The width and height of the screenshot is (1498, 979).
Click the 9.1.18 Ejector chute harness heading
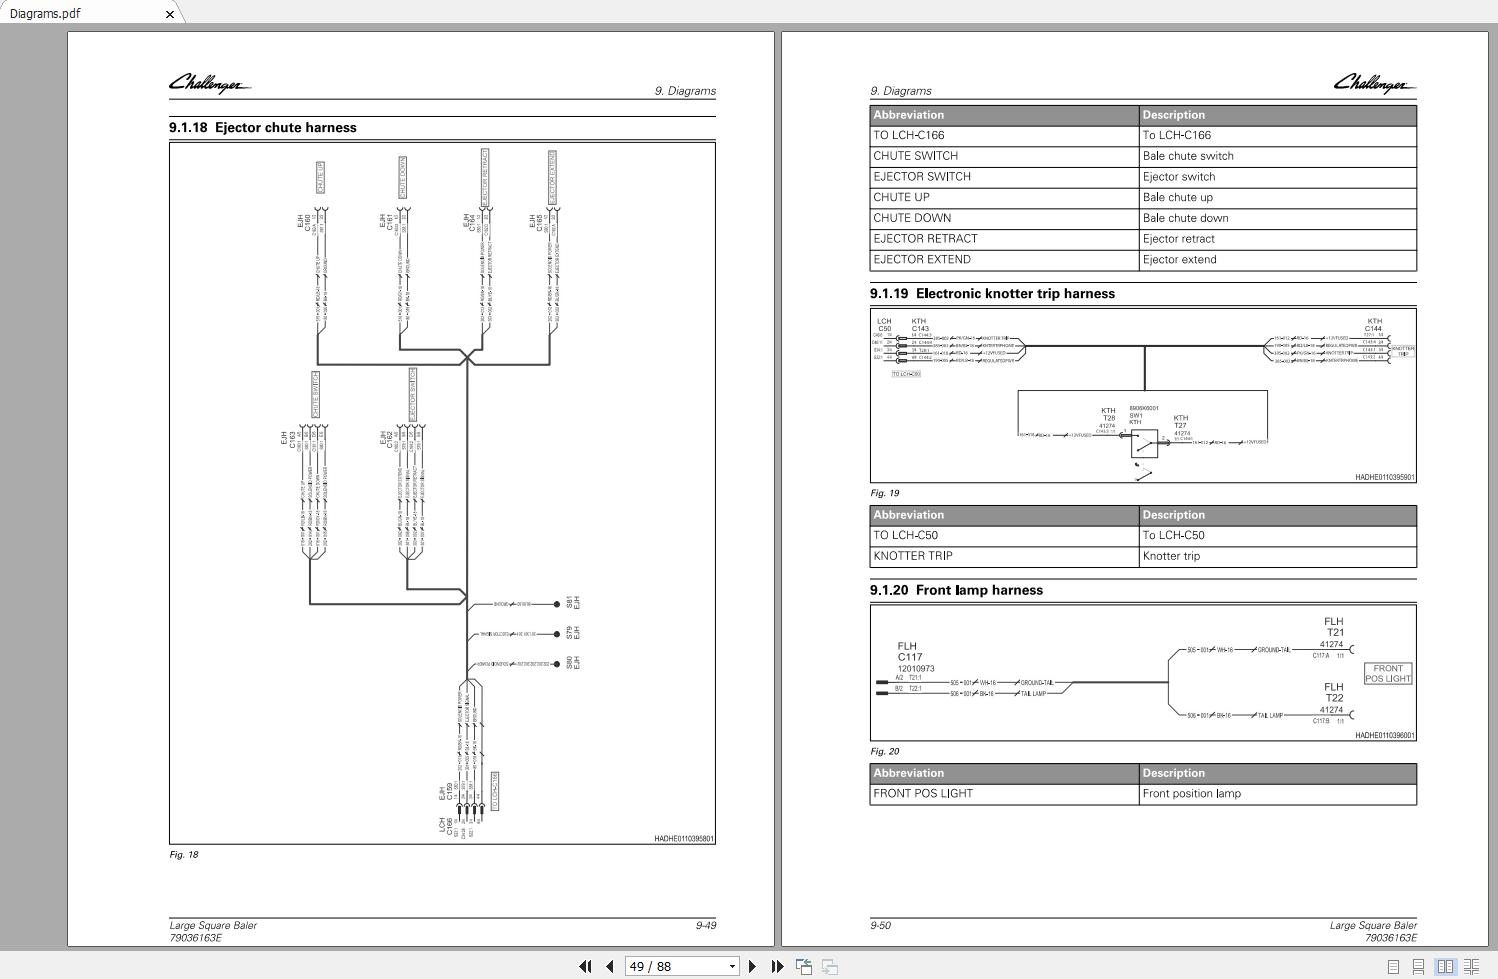click(263, 127)
